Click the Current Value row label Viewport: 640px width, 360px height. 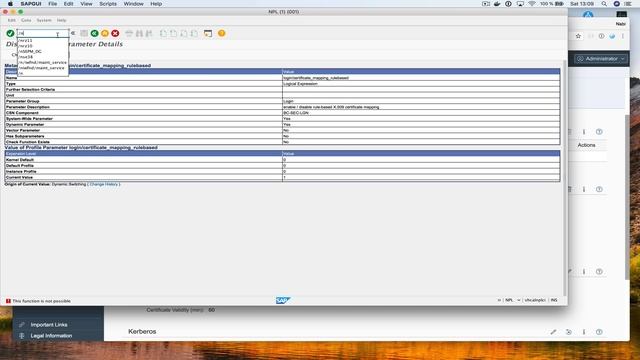[19, 178]
